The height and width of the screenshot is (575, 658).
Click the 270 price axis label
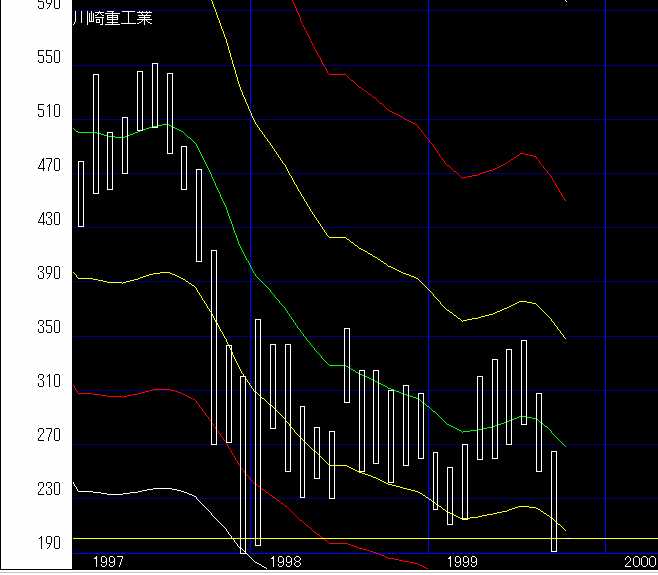pyautogui.click(x=48, y=436)
